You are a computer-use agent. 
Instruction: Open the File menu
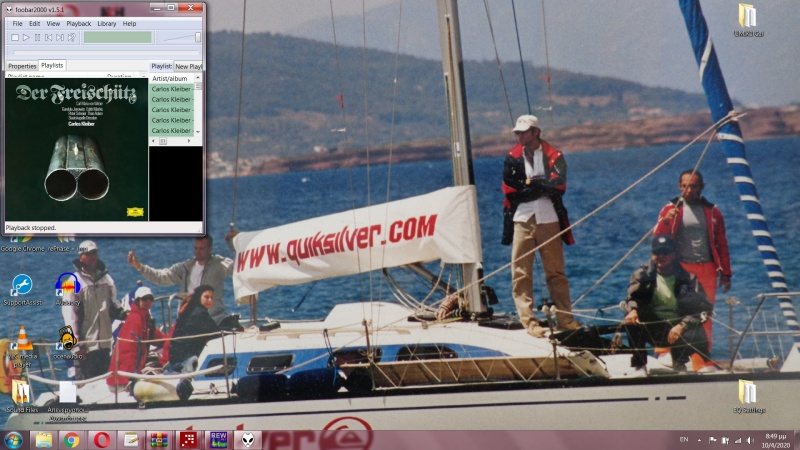pos(17,23)
